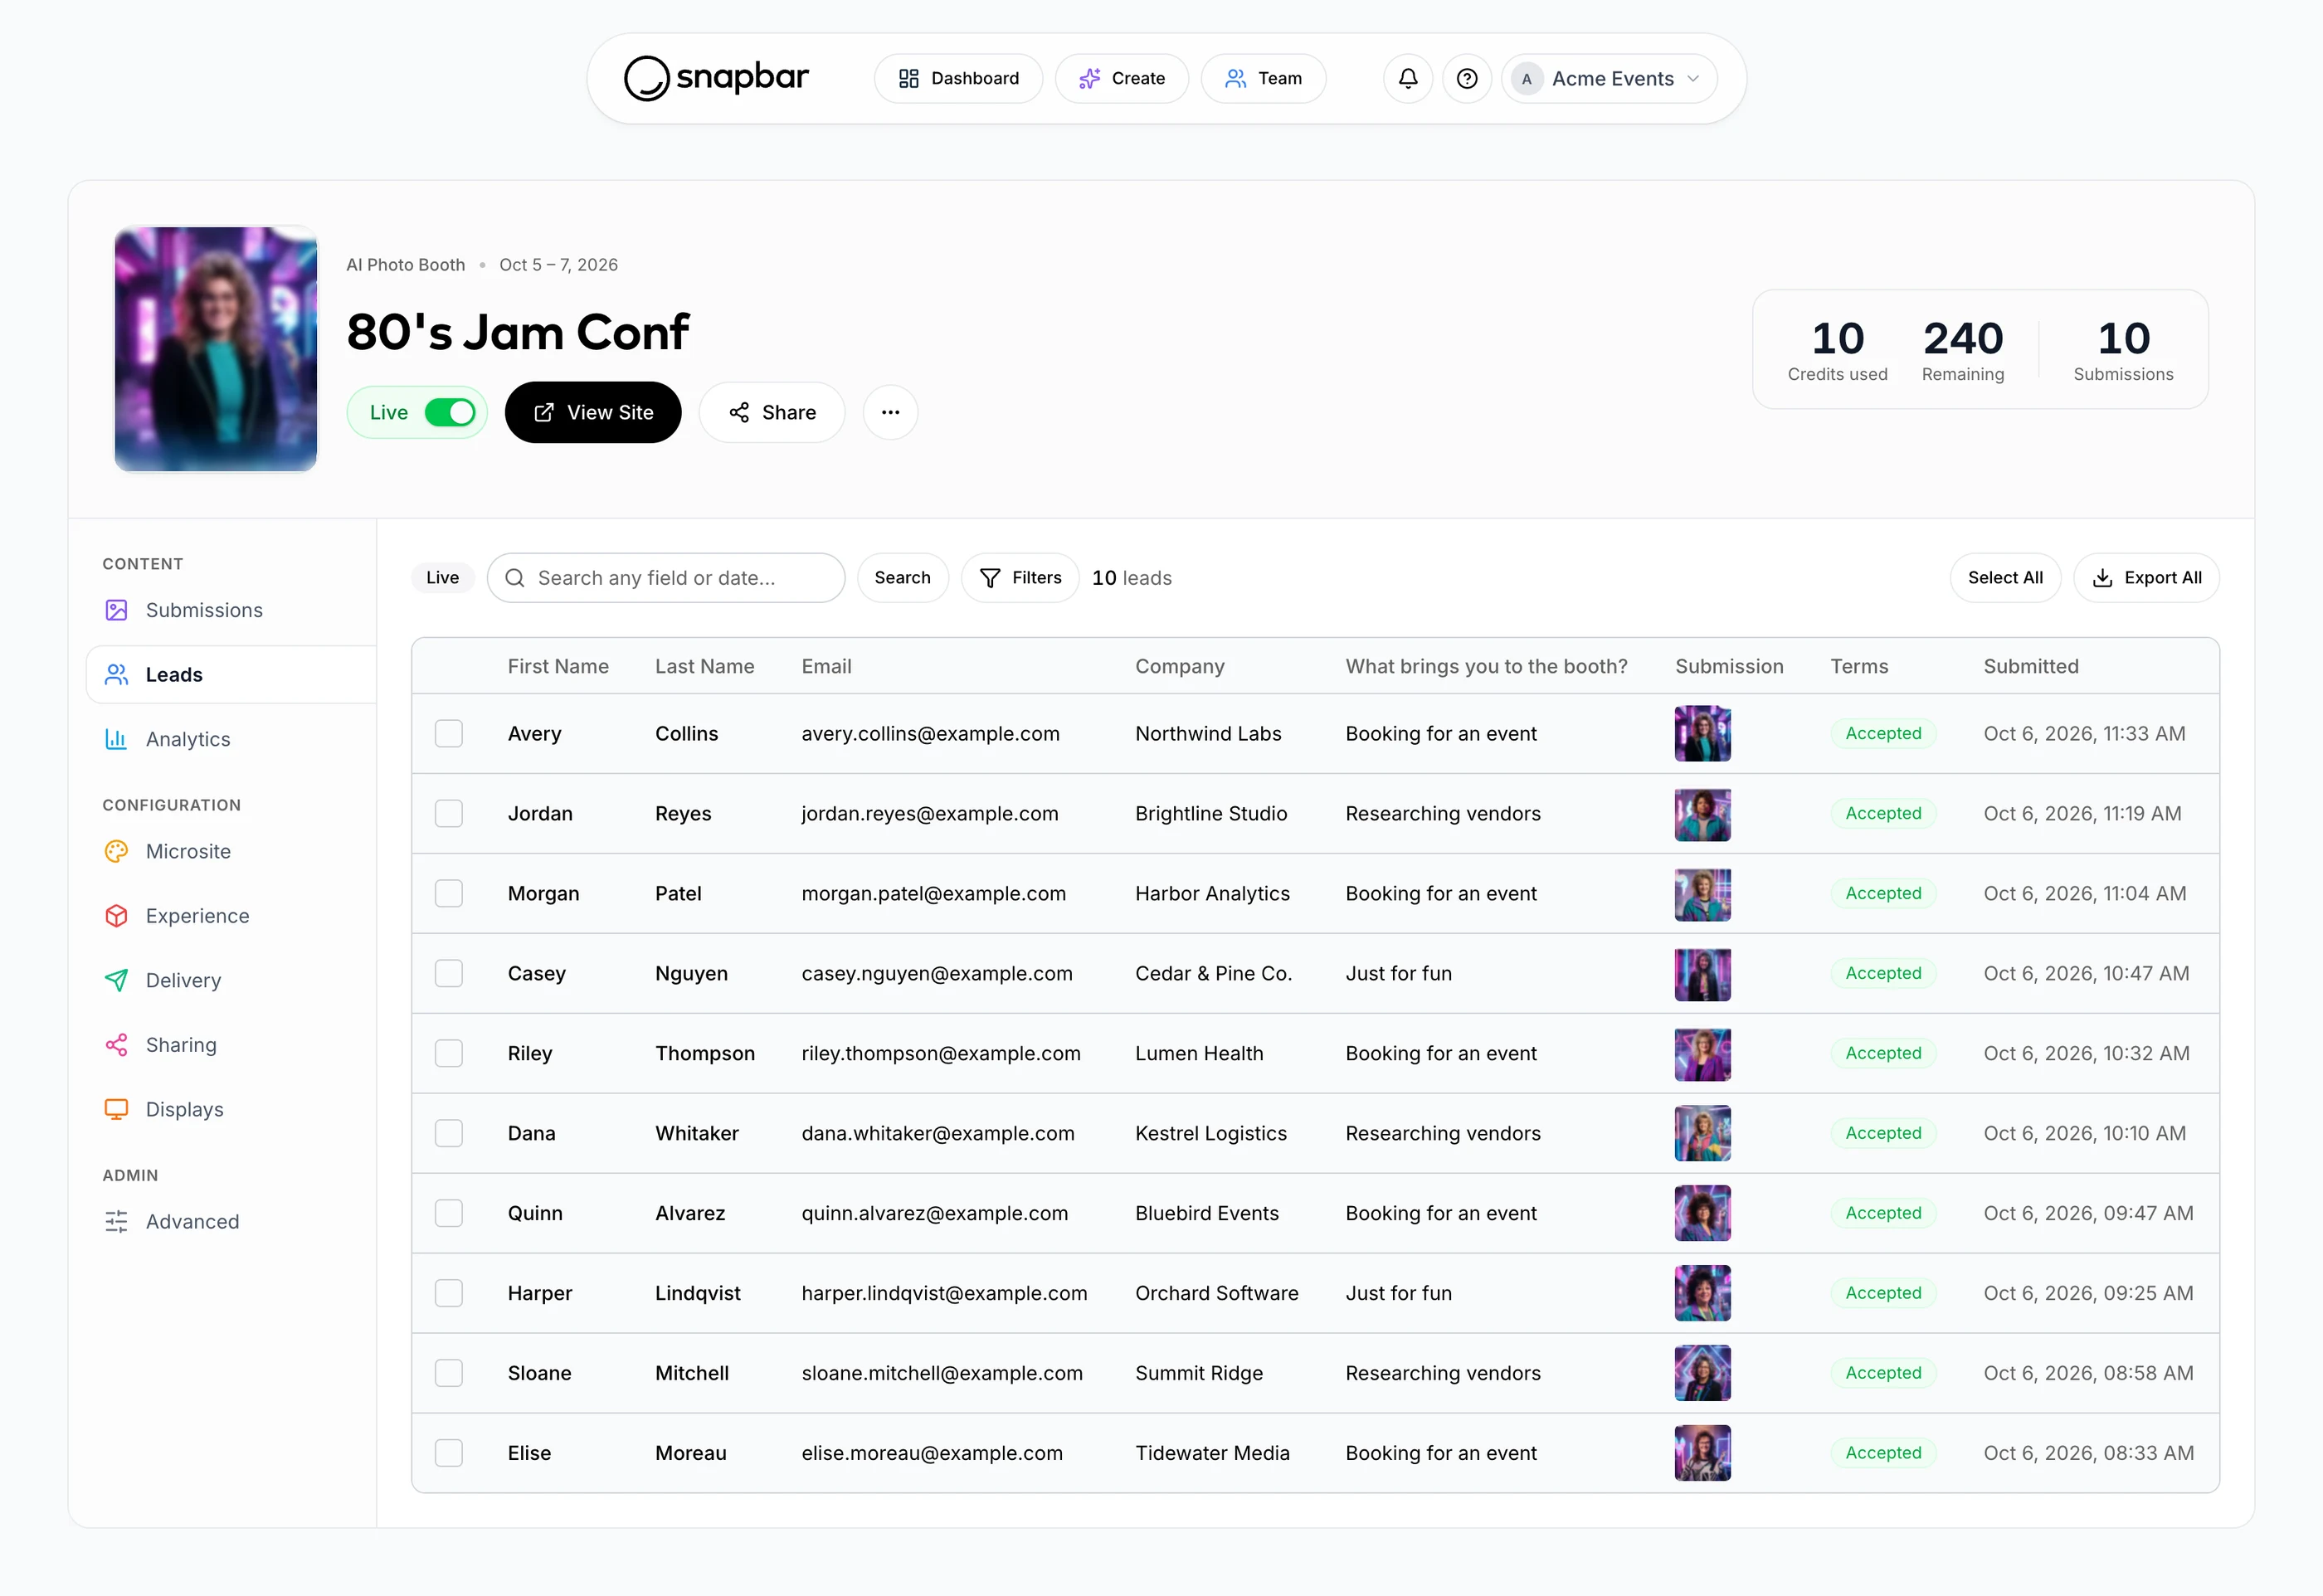Open Avery Collins' submission thumbnail
2323x1596 pixels.
click(x=1702, y=733)
